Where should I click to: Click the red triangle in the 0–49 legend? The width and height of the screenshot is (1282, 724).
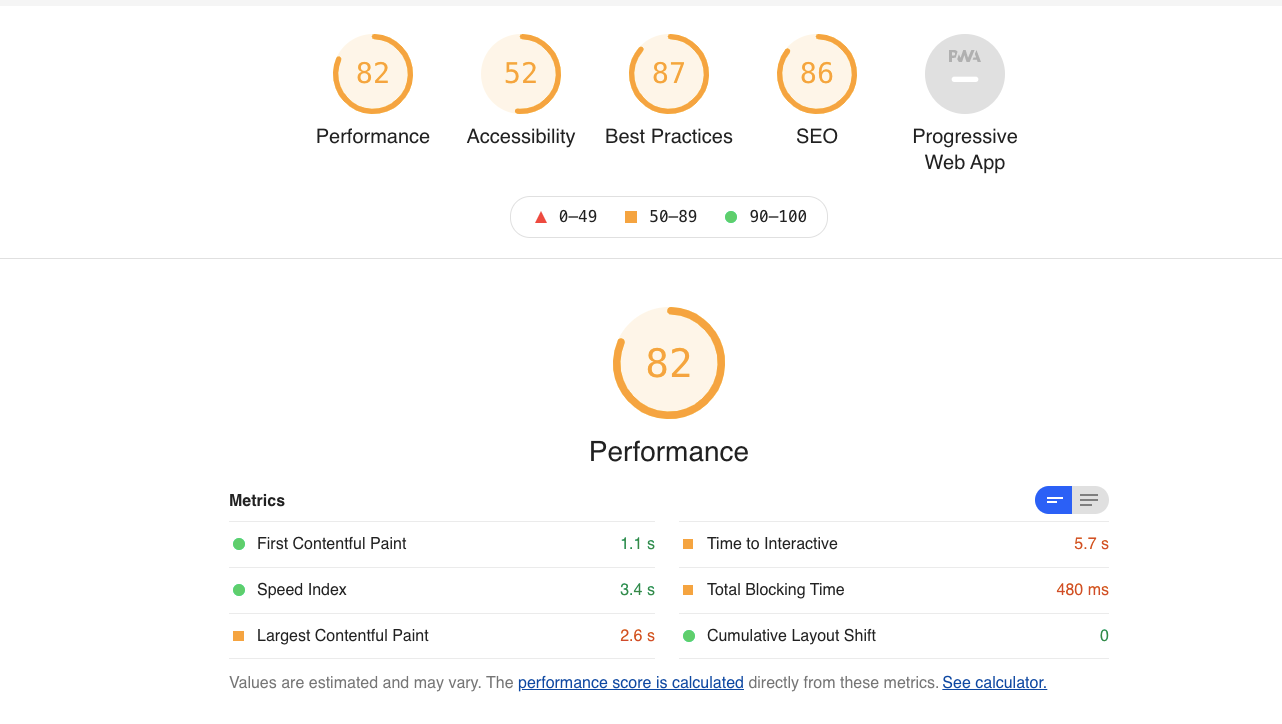pyautogui.click(x=540, y=216)
